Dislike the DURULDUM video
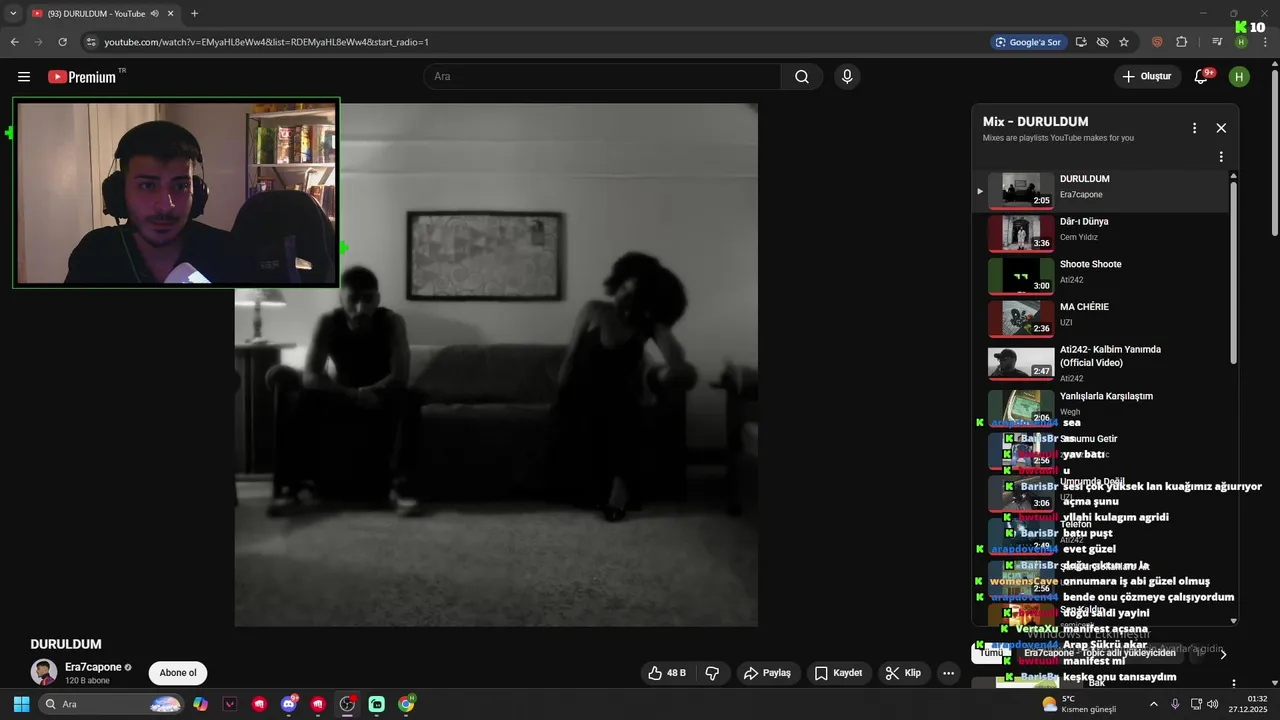The width and height of the screenshot is (1280, 720). [713, 673]
